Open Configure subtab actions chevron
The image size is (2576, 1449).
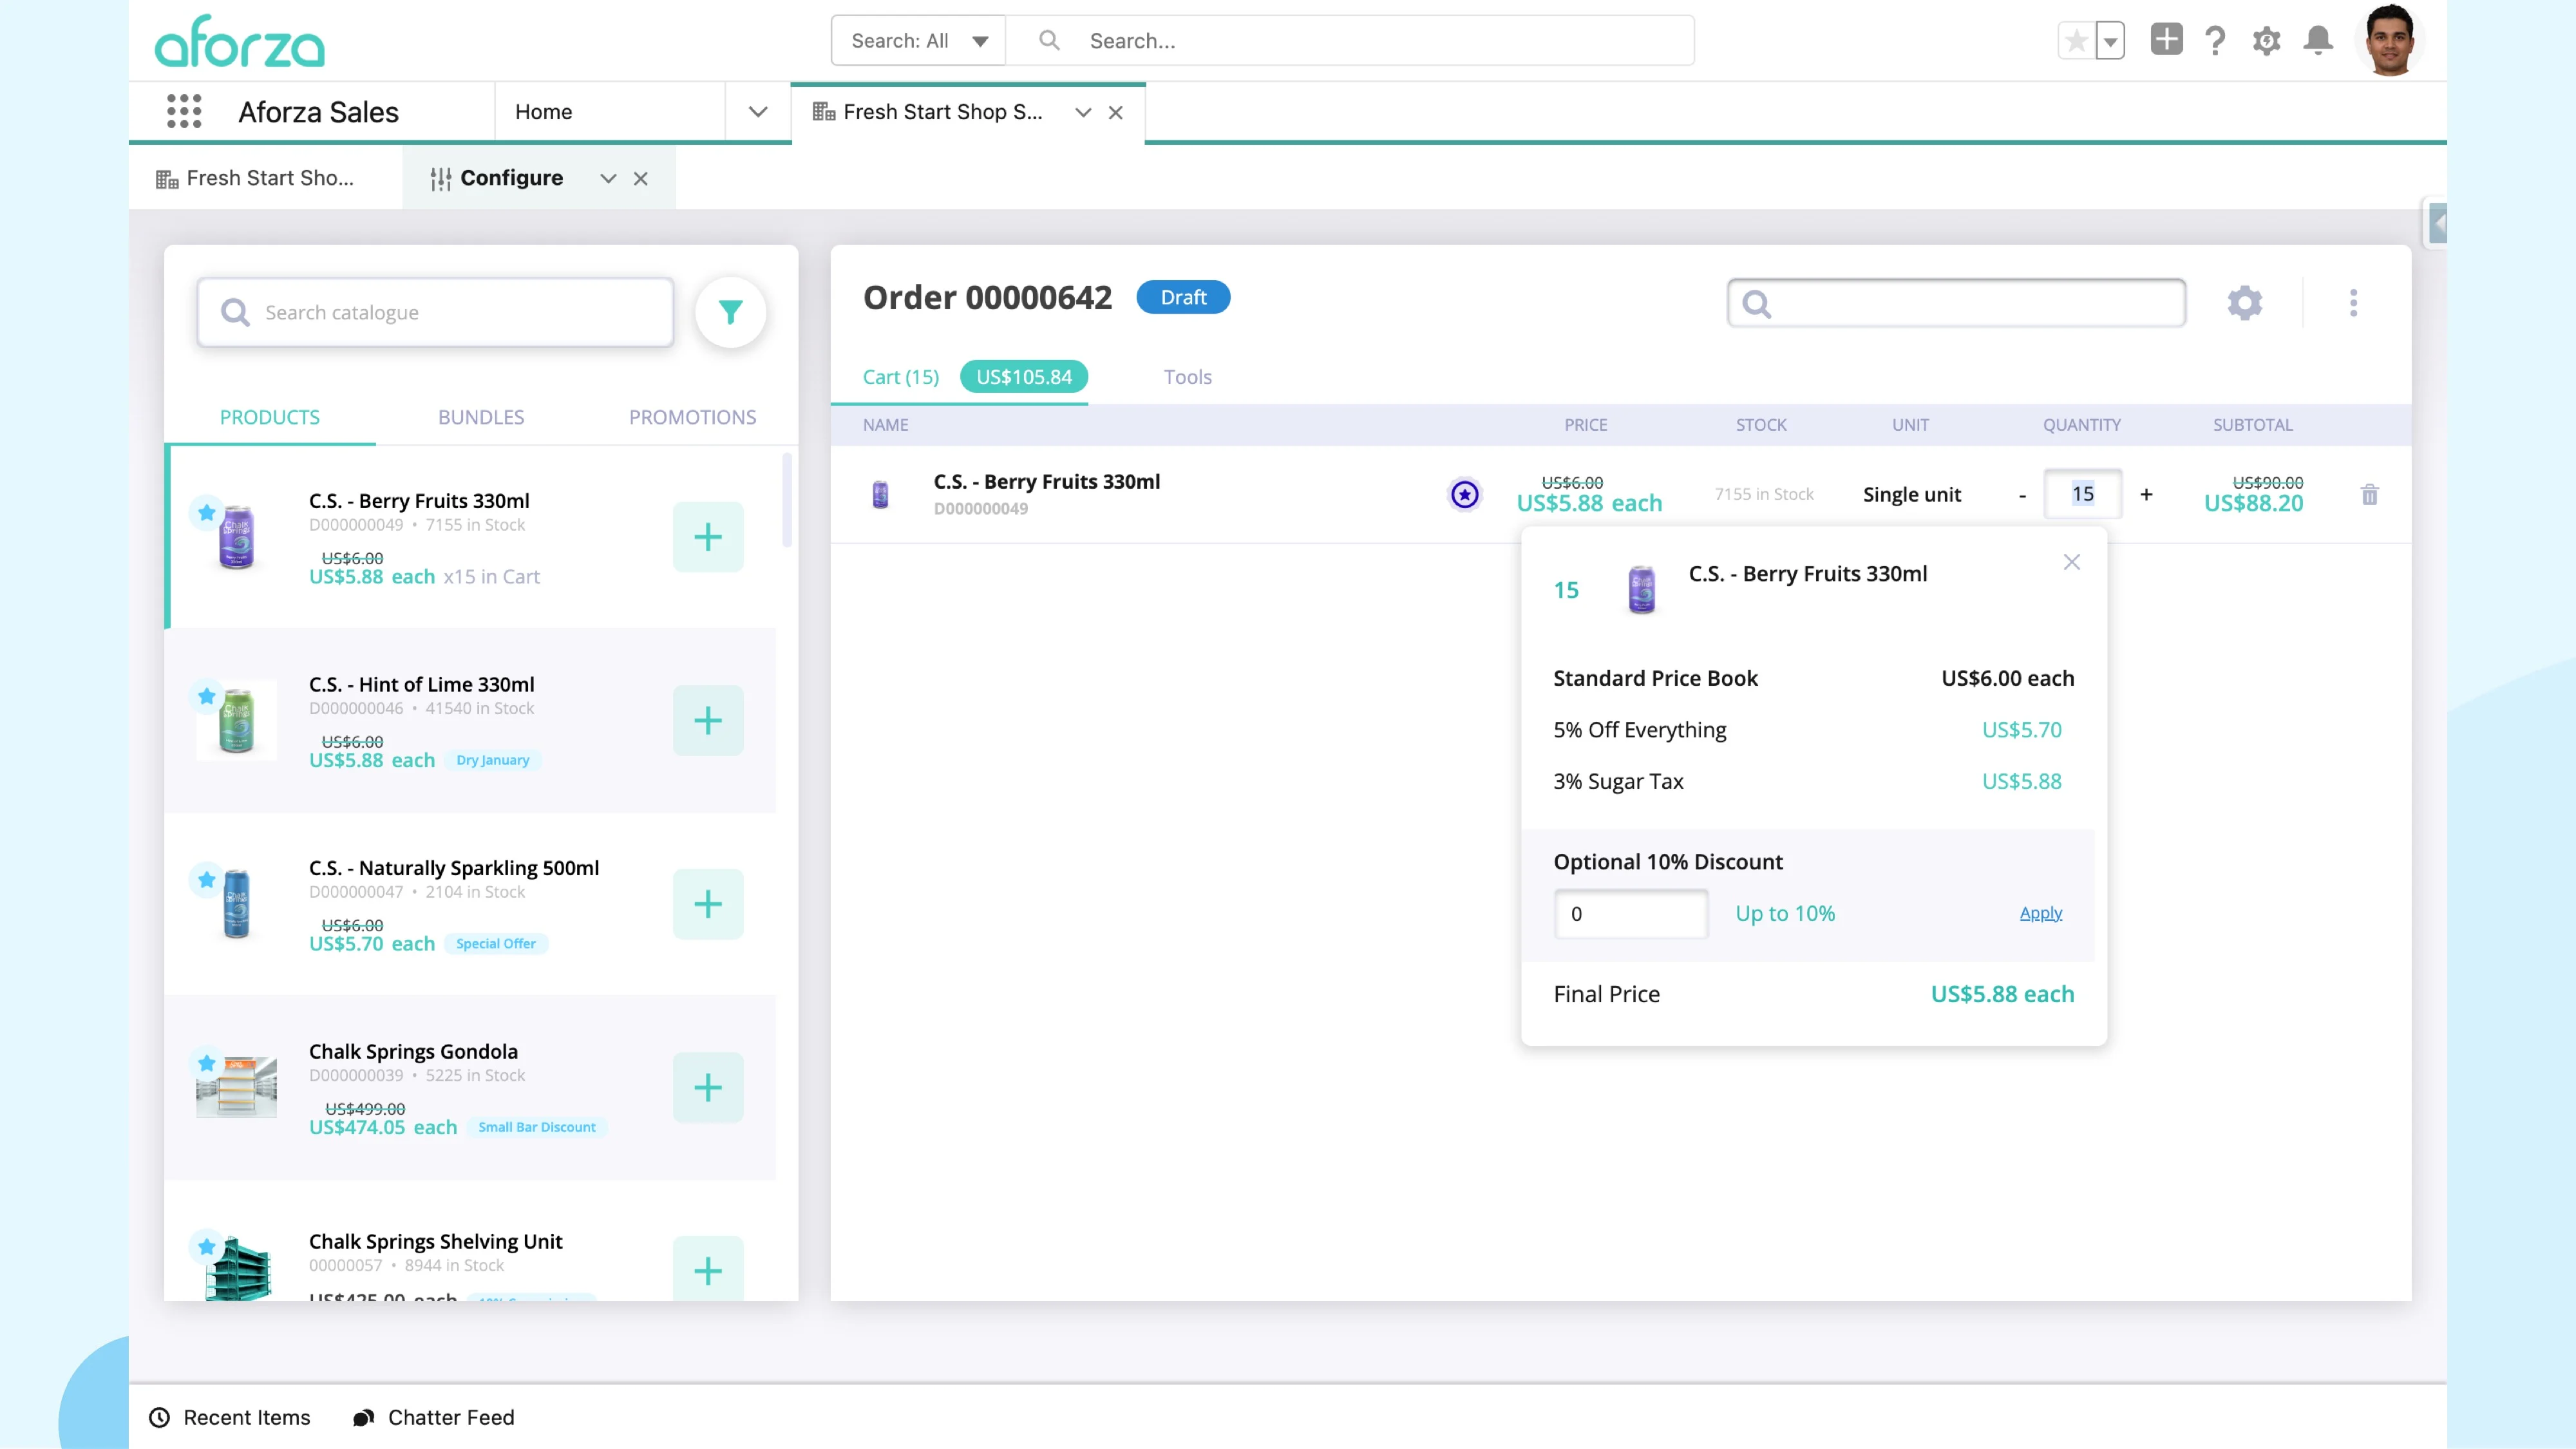607,178
